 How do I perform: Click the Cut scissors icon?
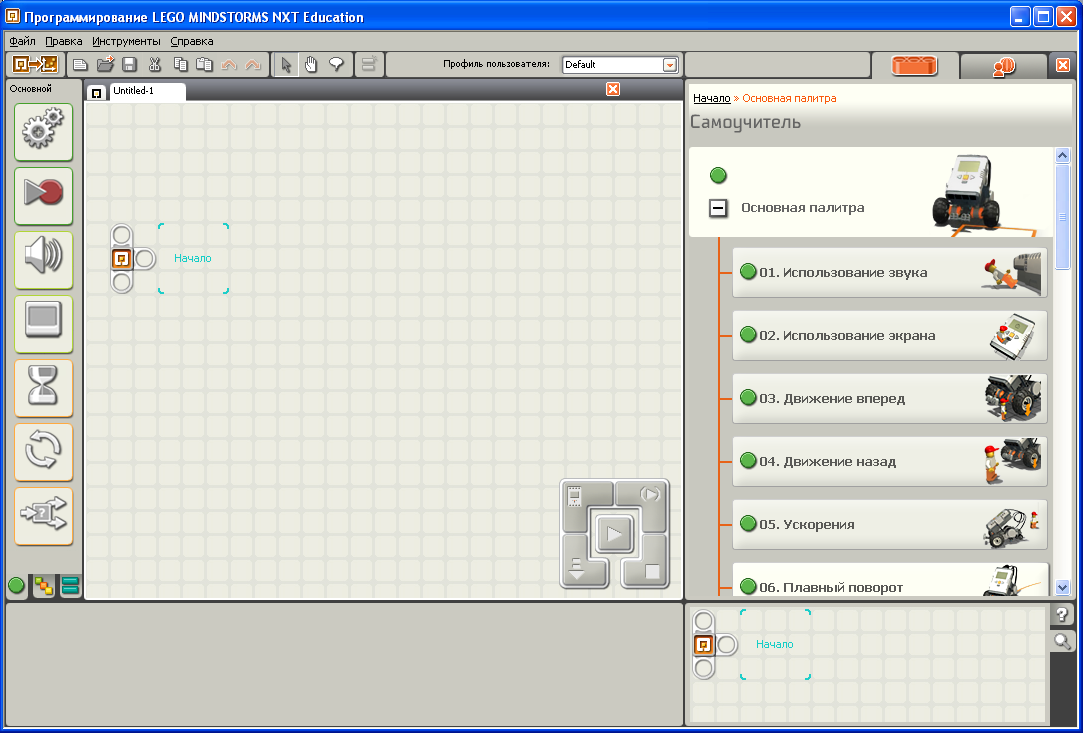click(x=155, y=65)
